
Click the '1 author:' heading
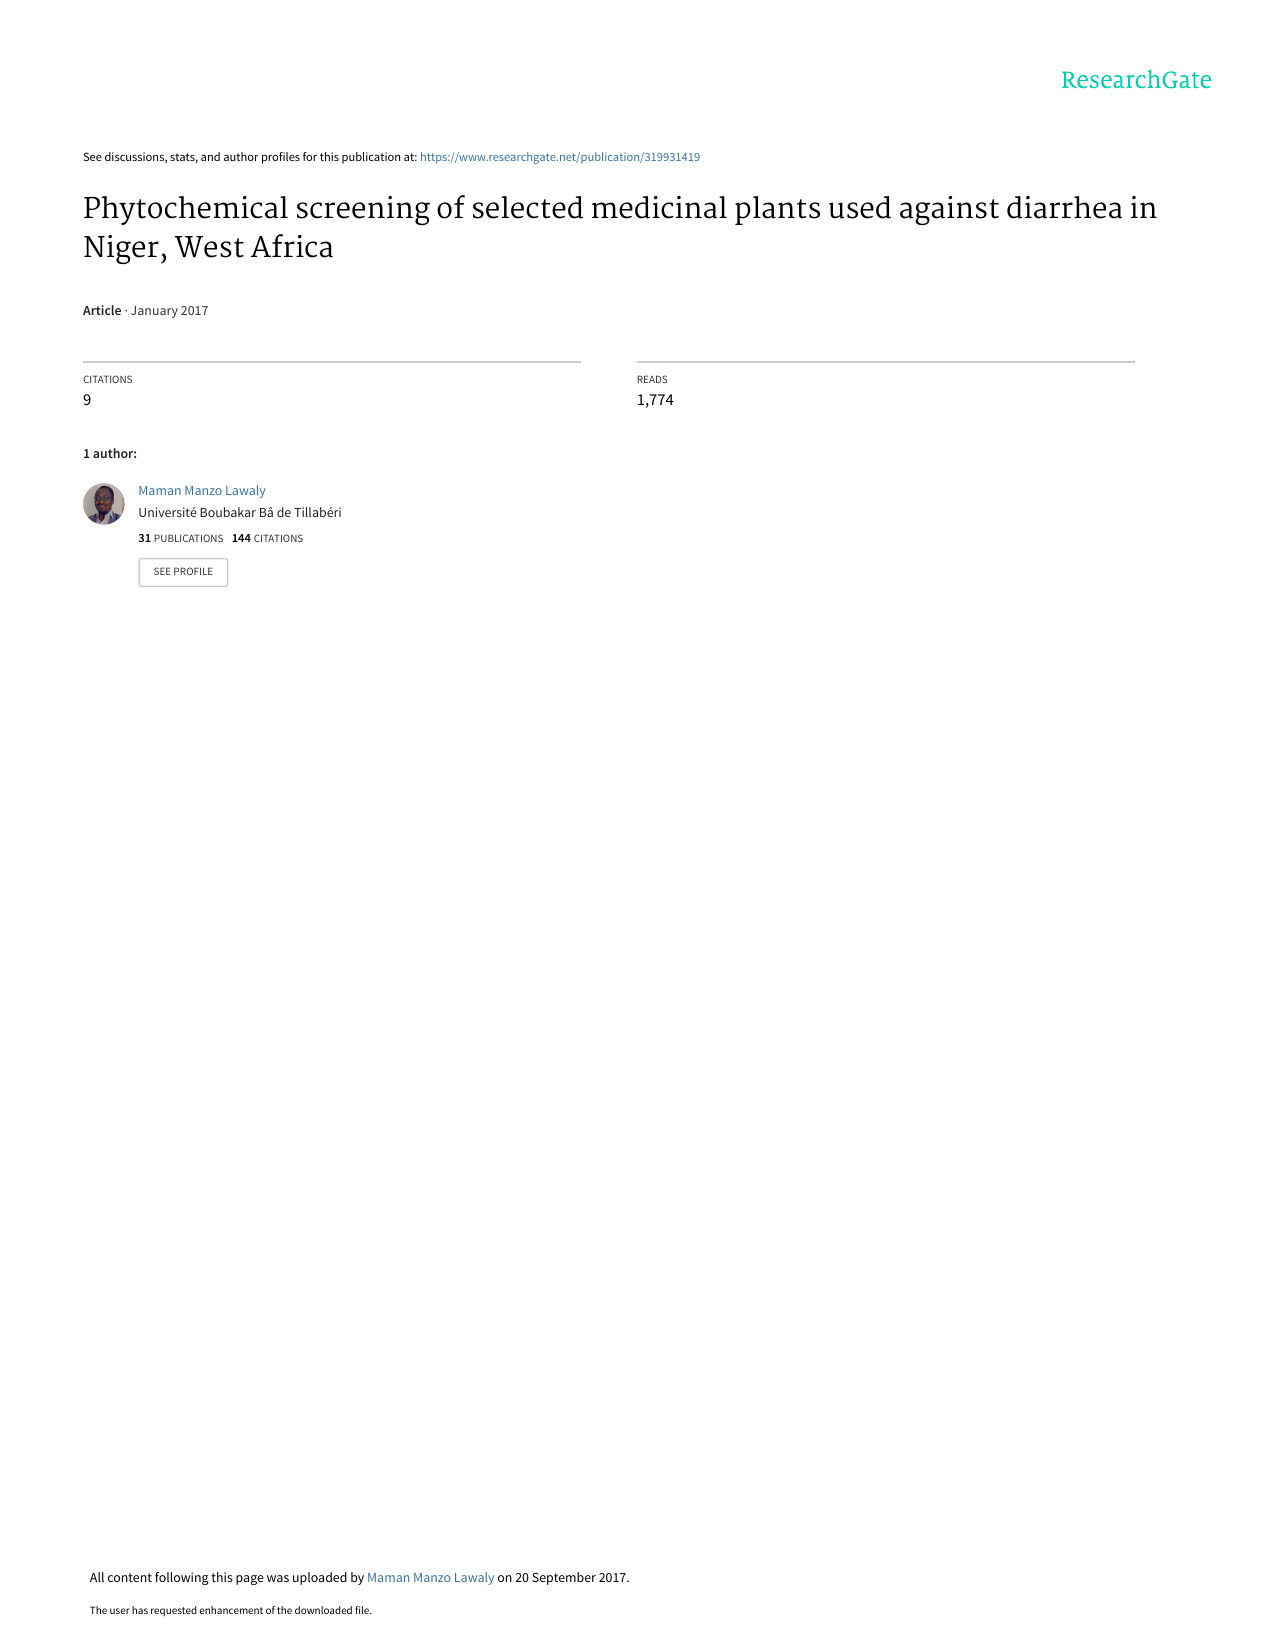pyautogui.click(x=110, y=454)
